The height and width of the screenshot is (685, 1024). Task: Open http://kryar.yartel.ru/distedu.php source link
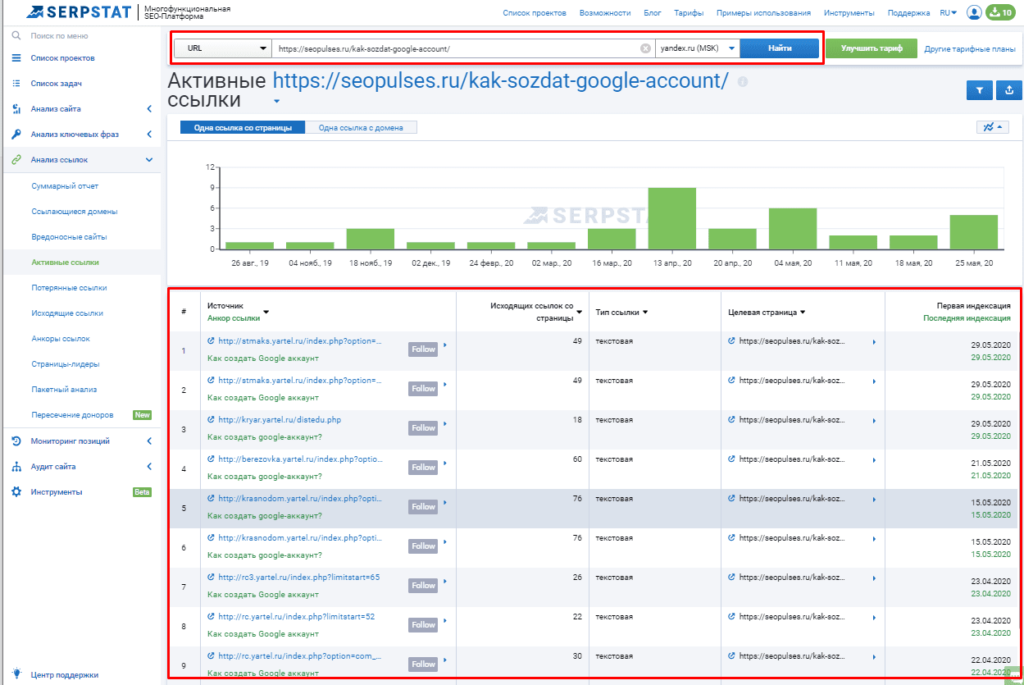[x=280, y=420]
